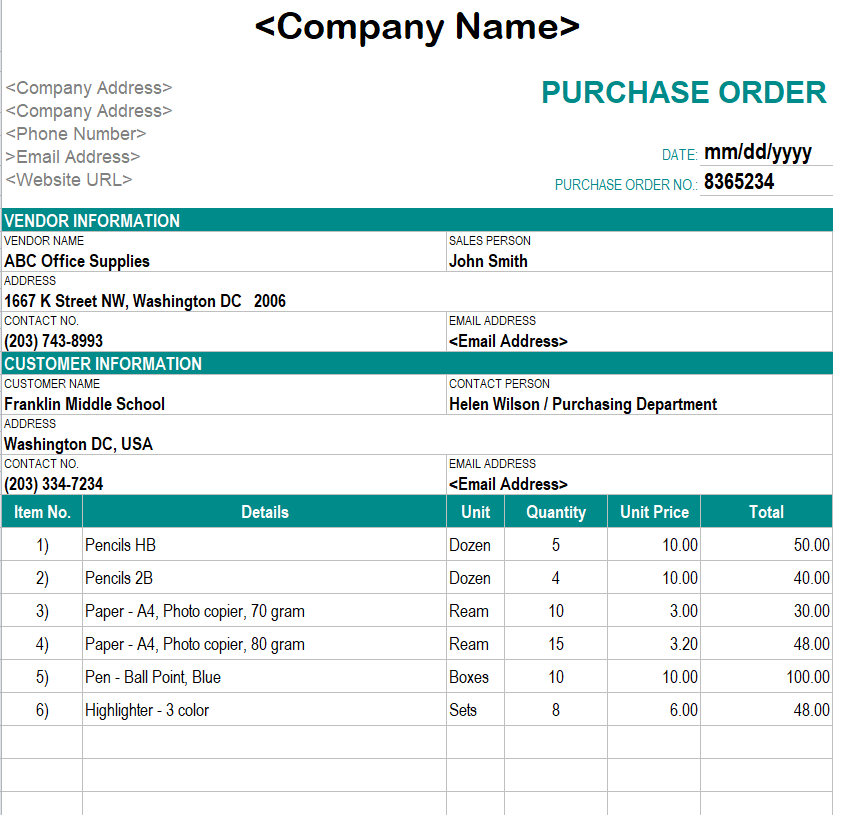Click the Total column header
841x815 pixels.
coord(766,512)
